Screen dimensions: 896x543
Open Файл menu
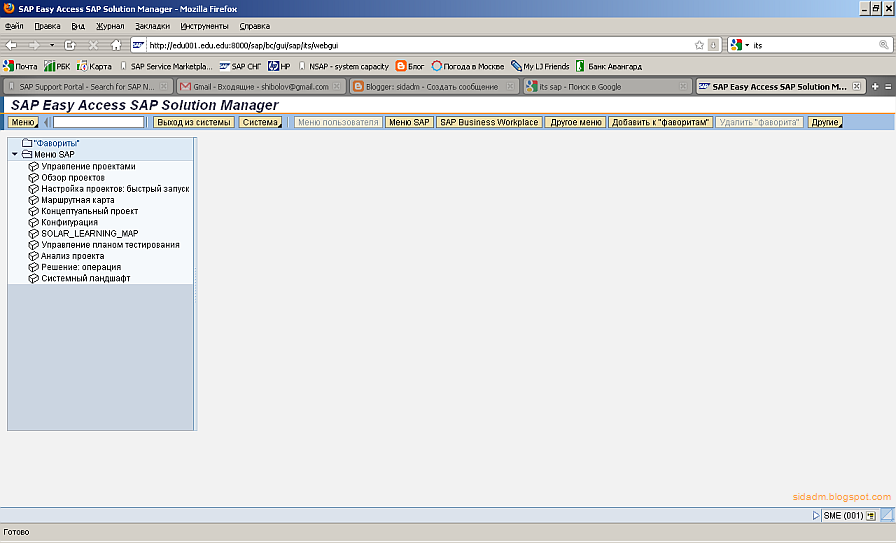14,26
